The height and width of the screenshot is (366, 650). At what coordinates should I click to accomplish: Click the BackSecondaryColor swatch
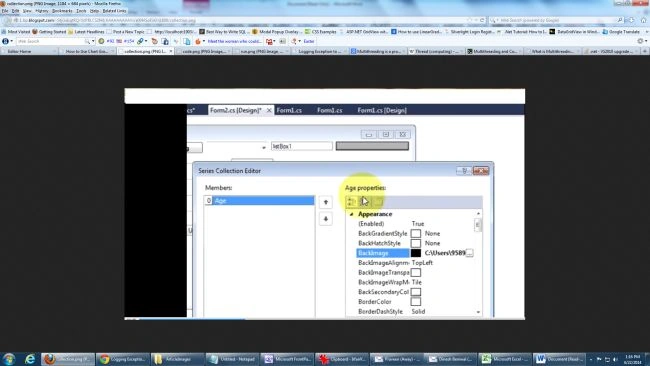[415, 292]
